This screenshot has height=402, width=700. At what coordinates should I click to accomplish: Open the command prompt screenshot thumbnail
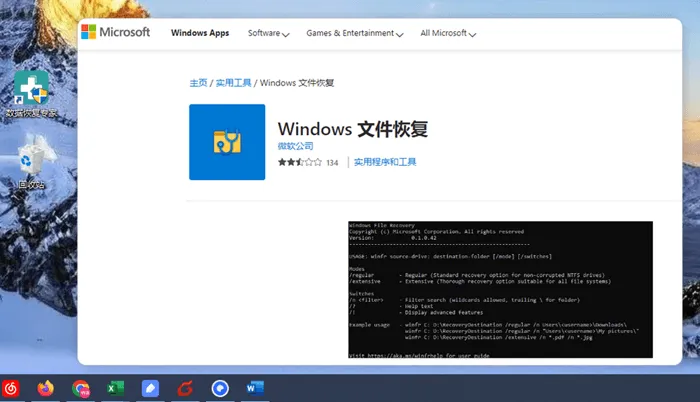(x=500, y=289)
